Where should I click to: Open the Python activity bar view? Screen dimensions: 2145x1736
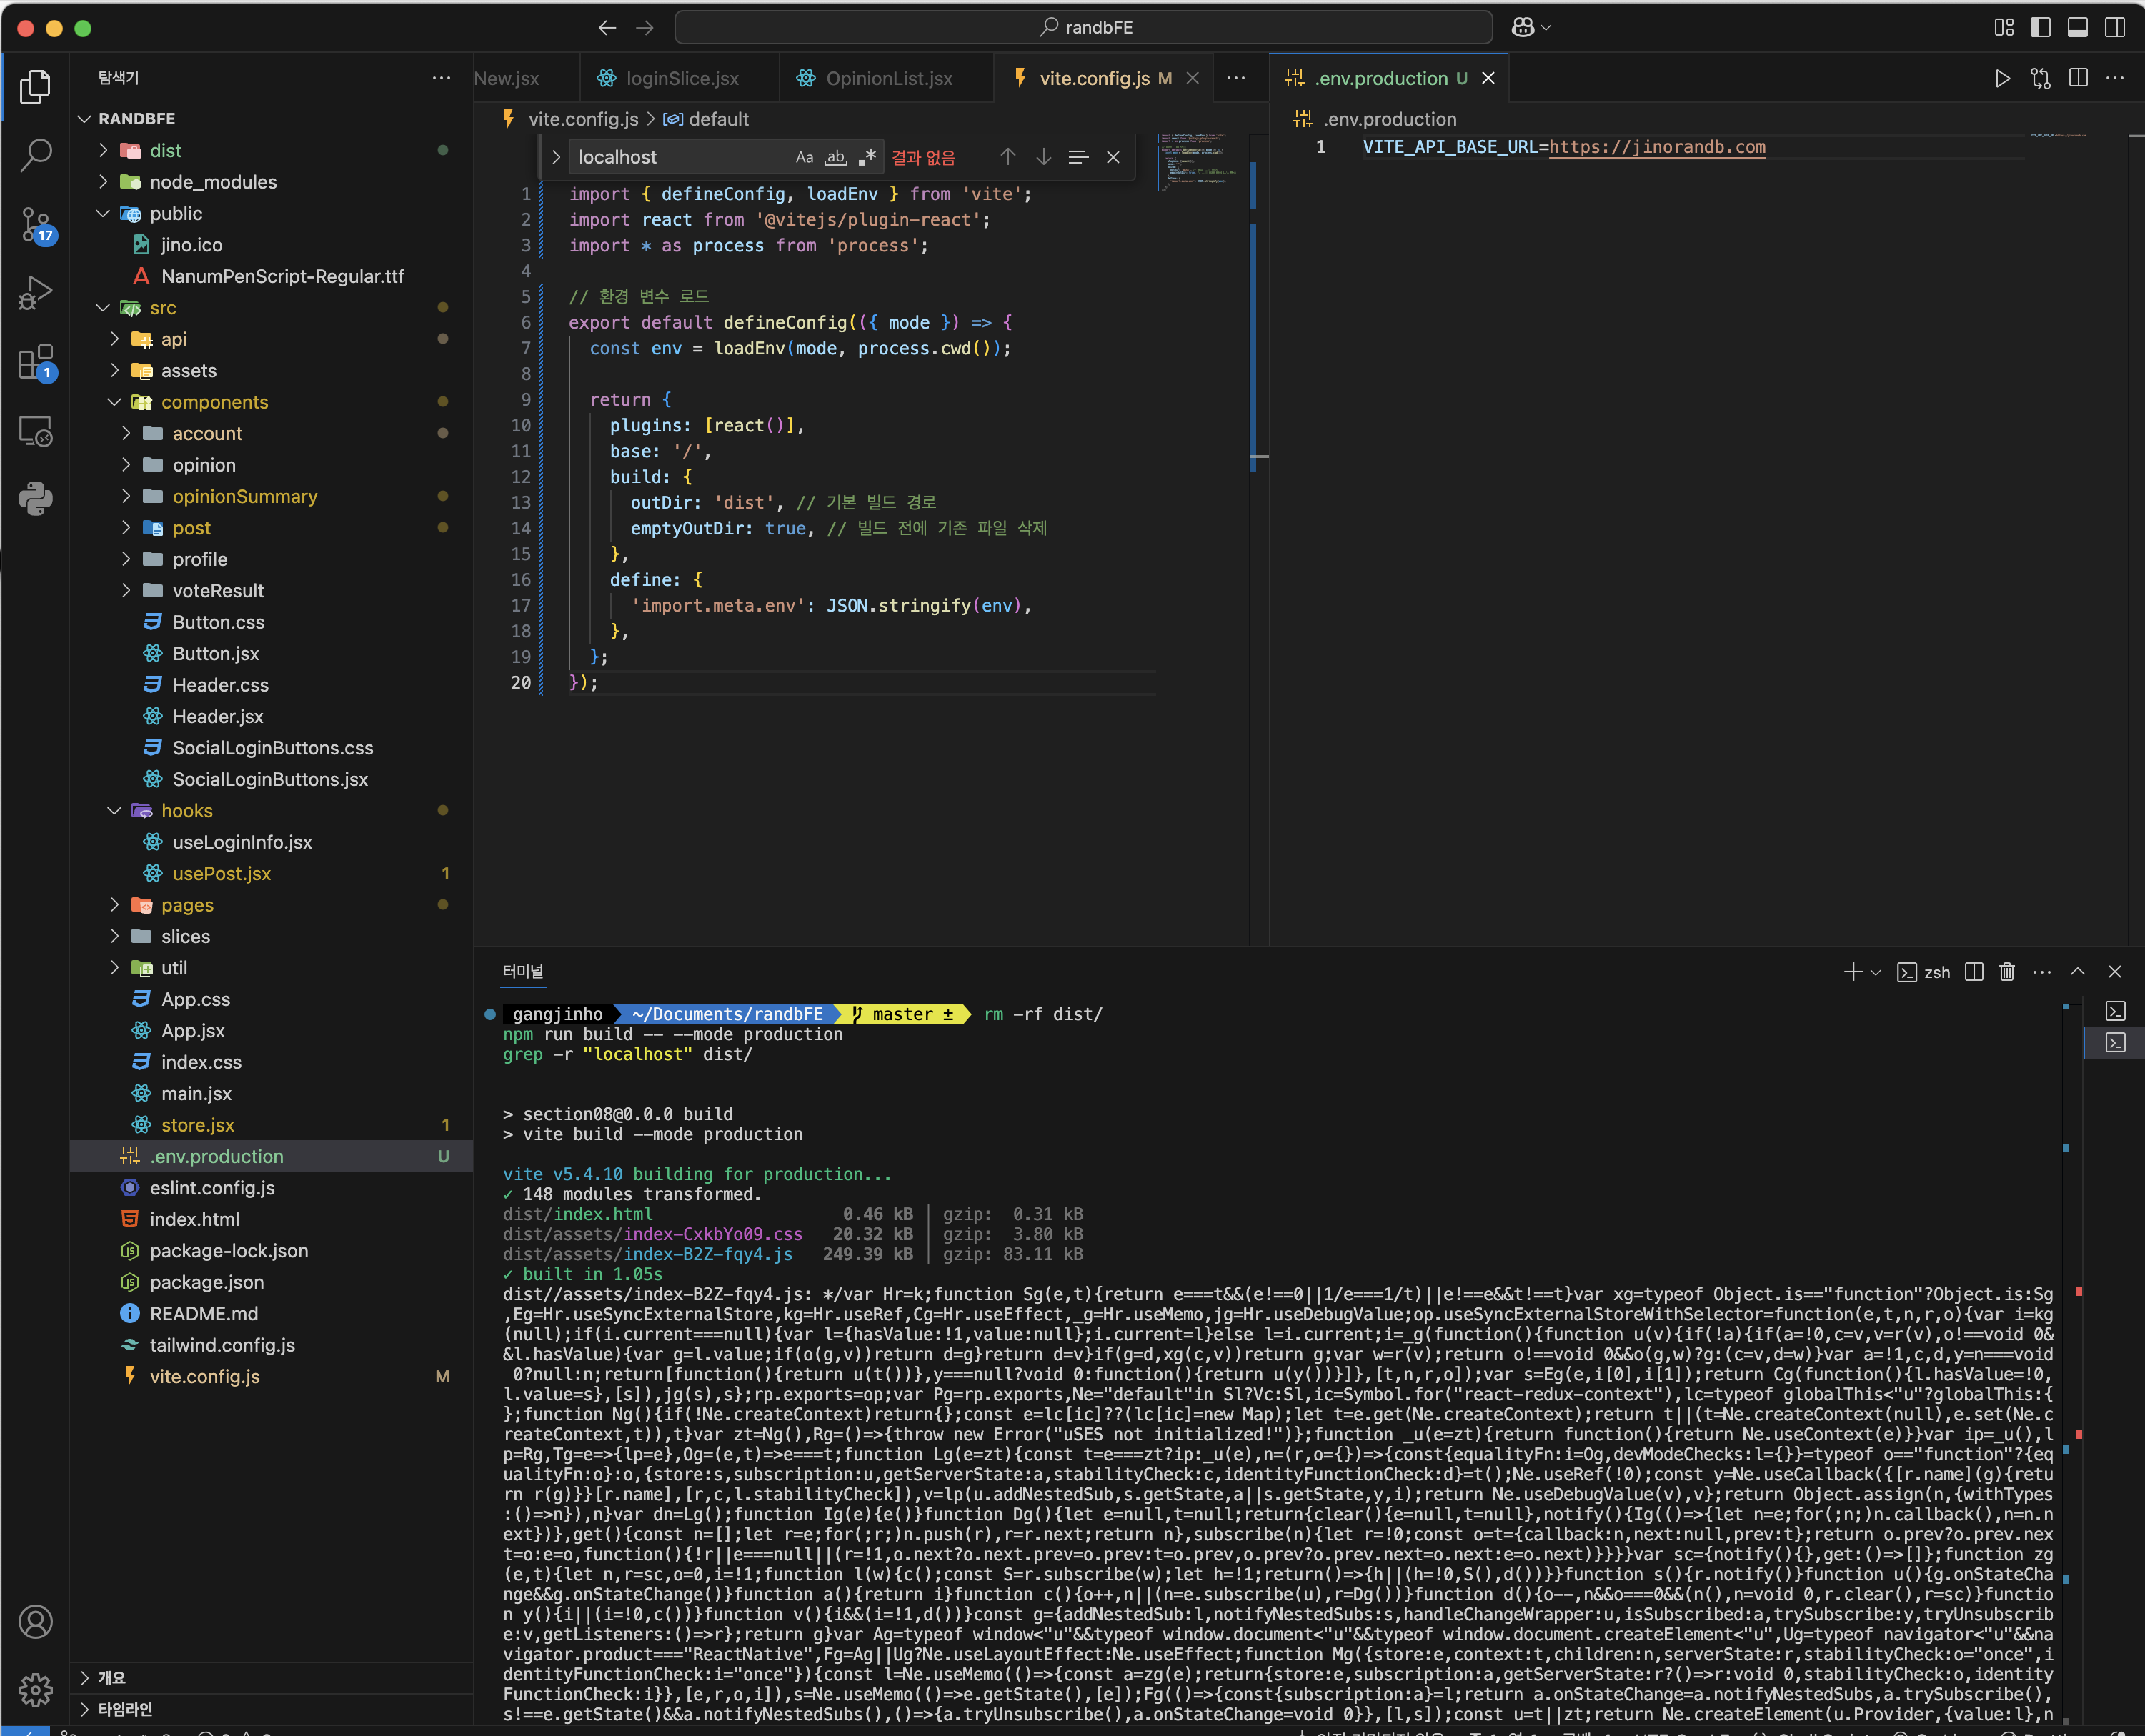pos(35,498)
